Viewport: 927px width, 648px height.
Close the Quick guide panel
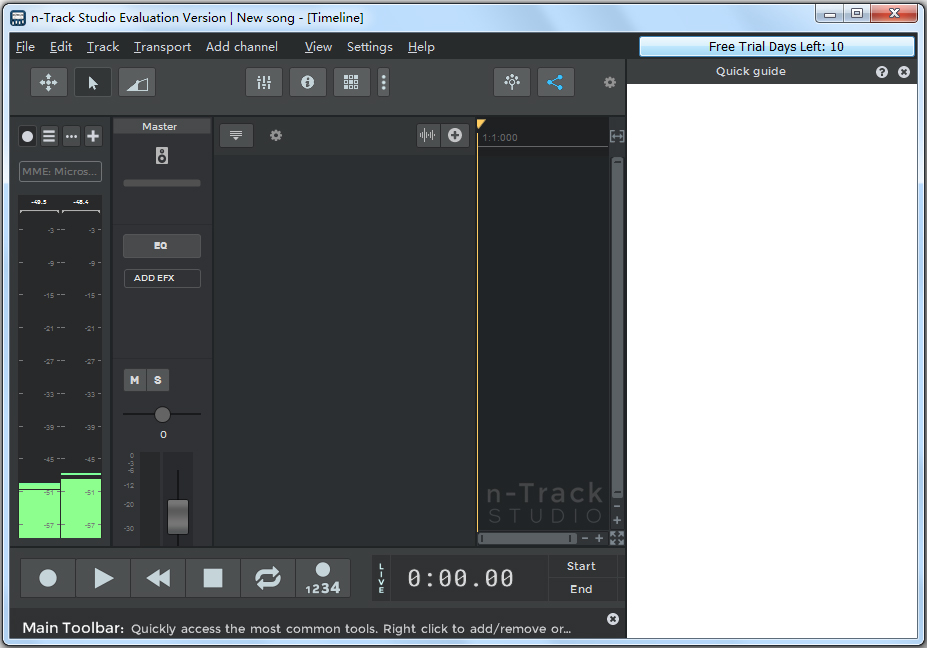click(904, 72)
